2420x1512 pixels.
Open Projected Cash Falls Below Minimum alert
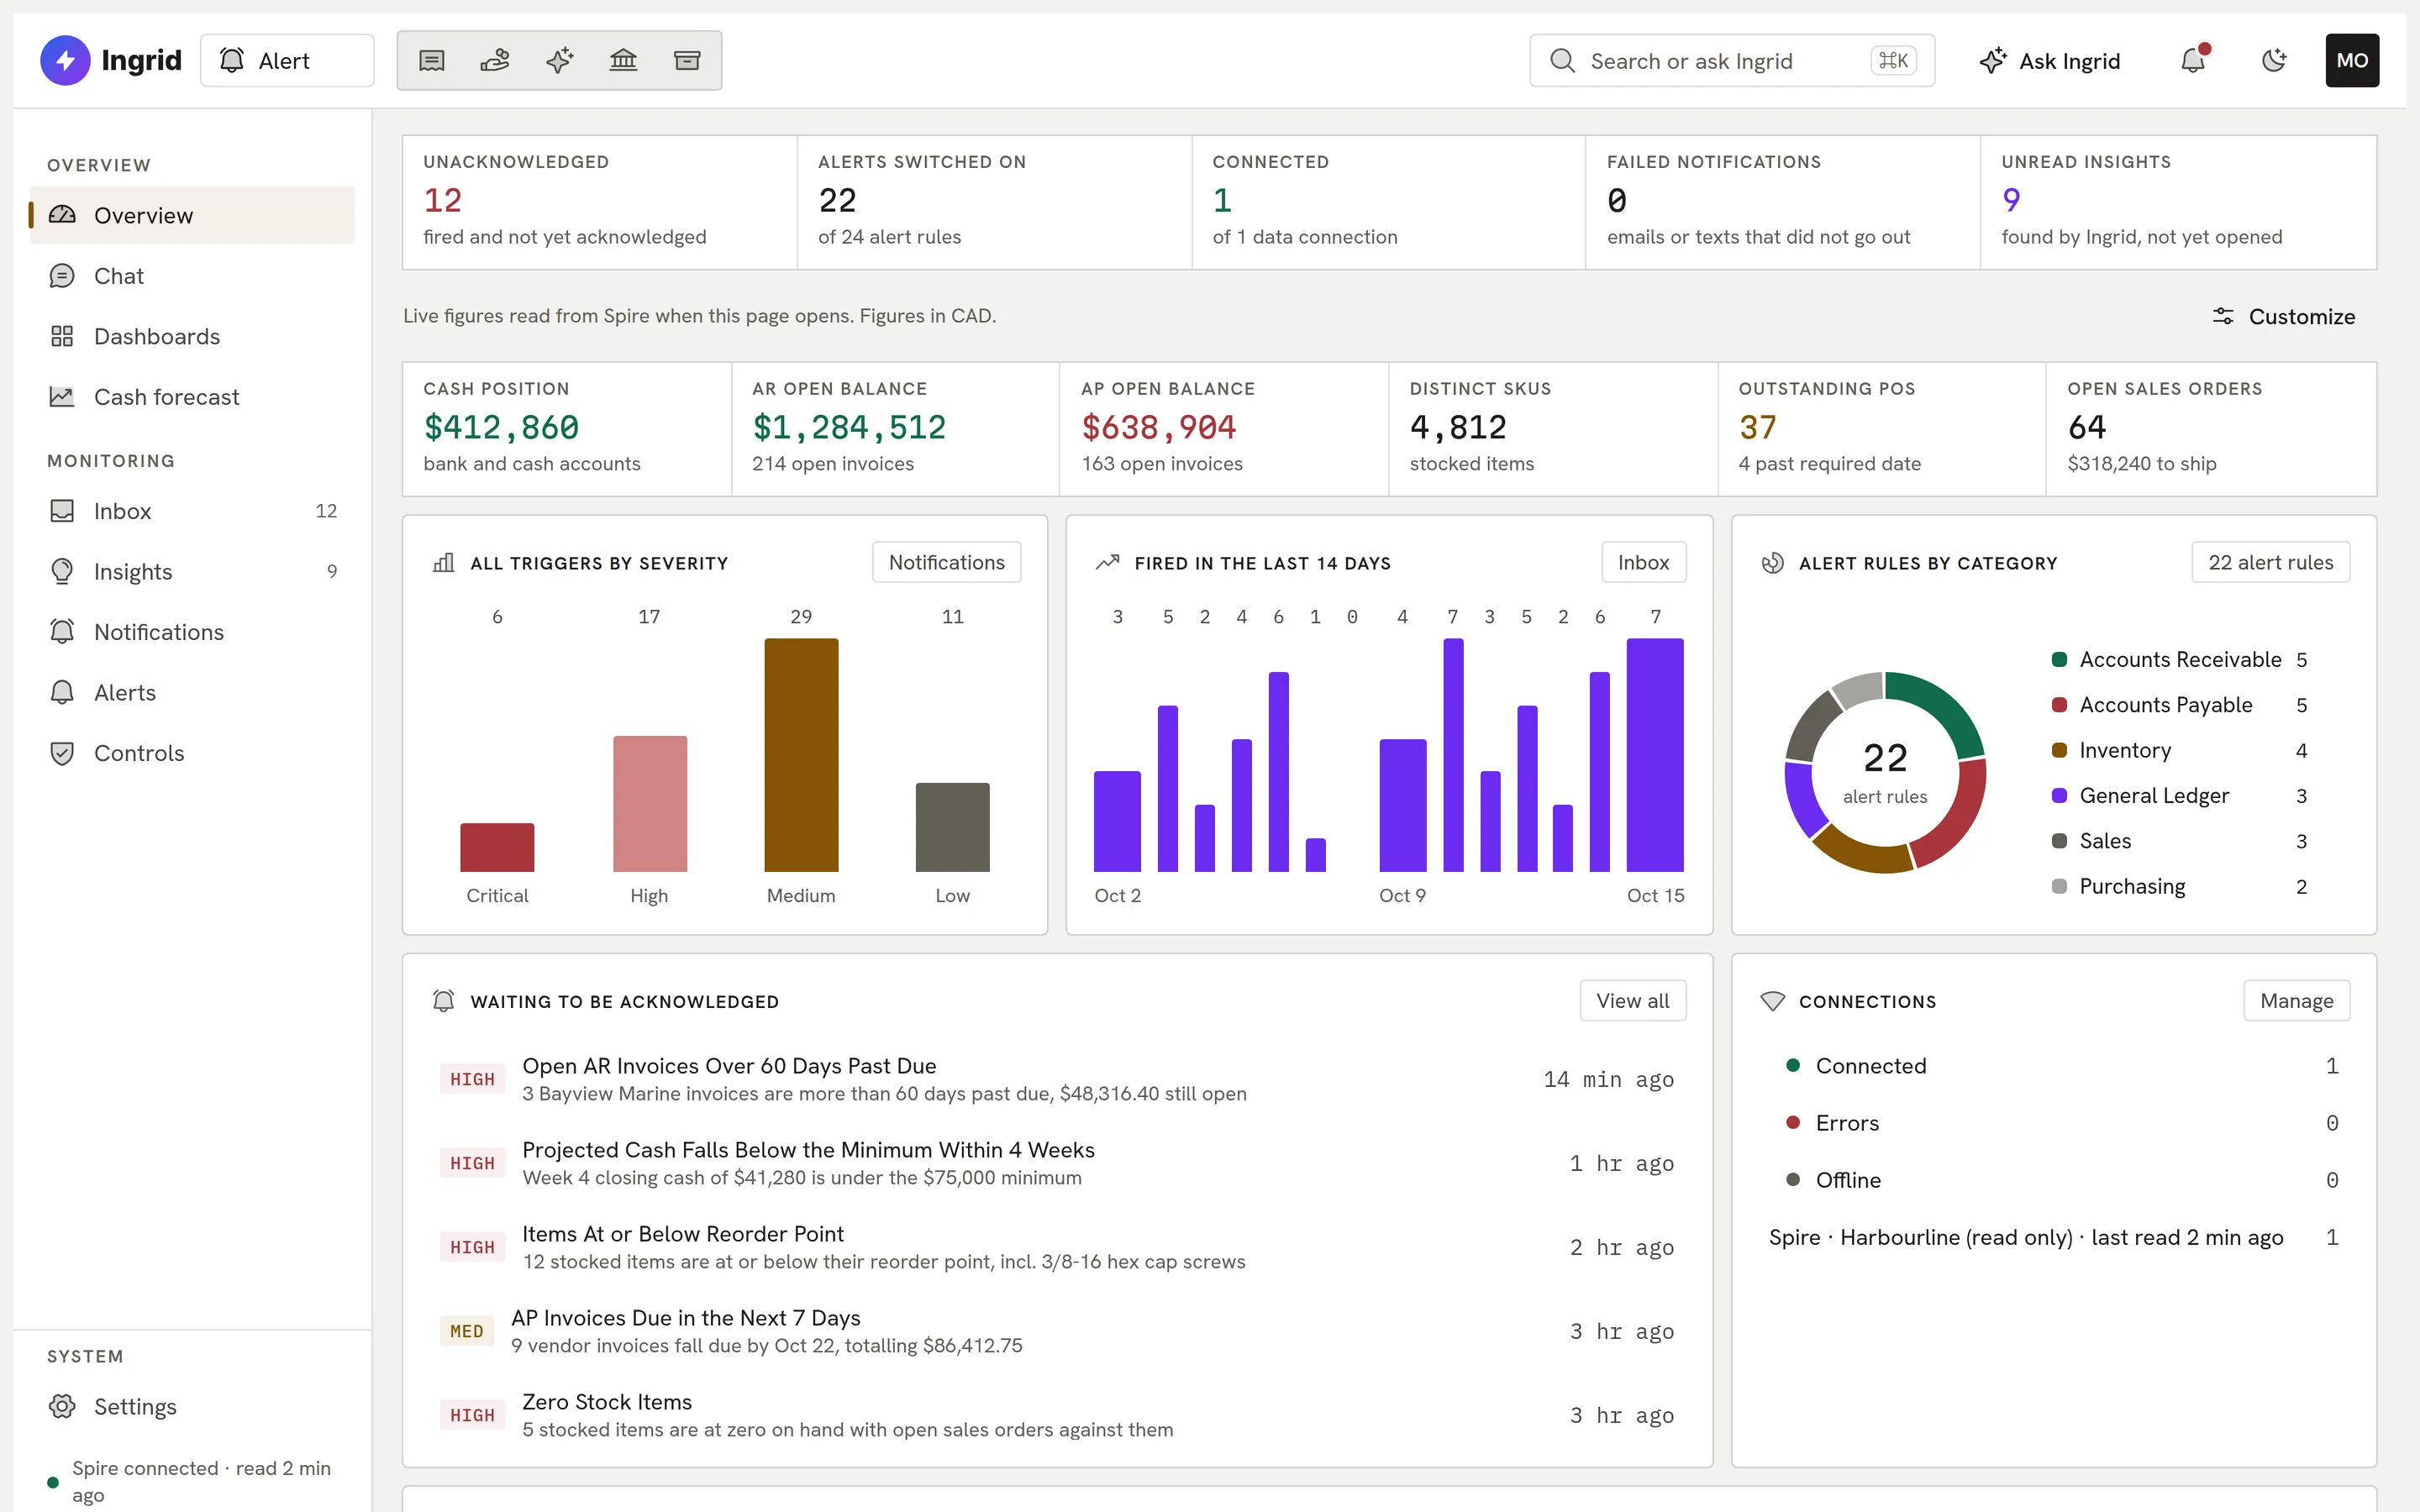click(x=1058, y=1163)
